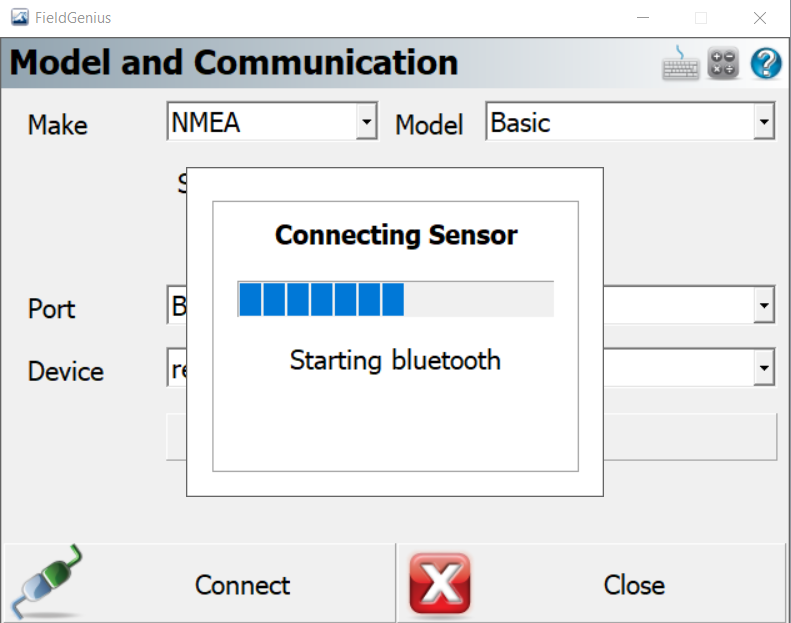Click the Starting bluetooth status text

(395, 361)
